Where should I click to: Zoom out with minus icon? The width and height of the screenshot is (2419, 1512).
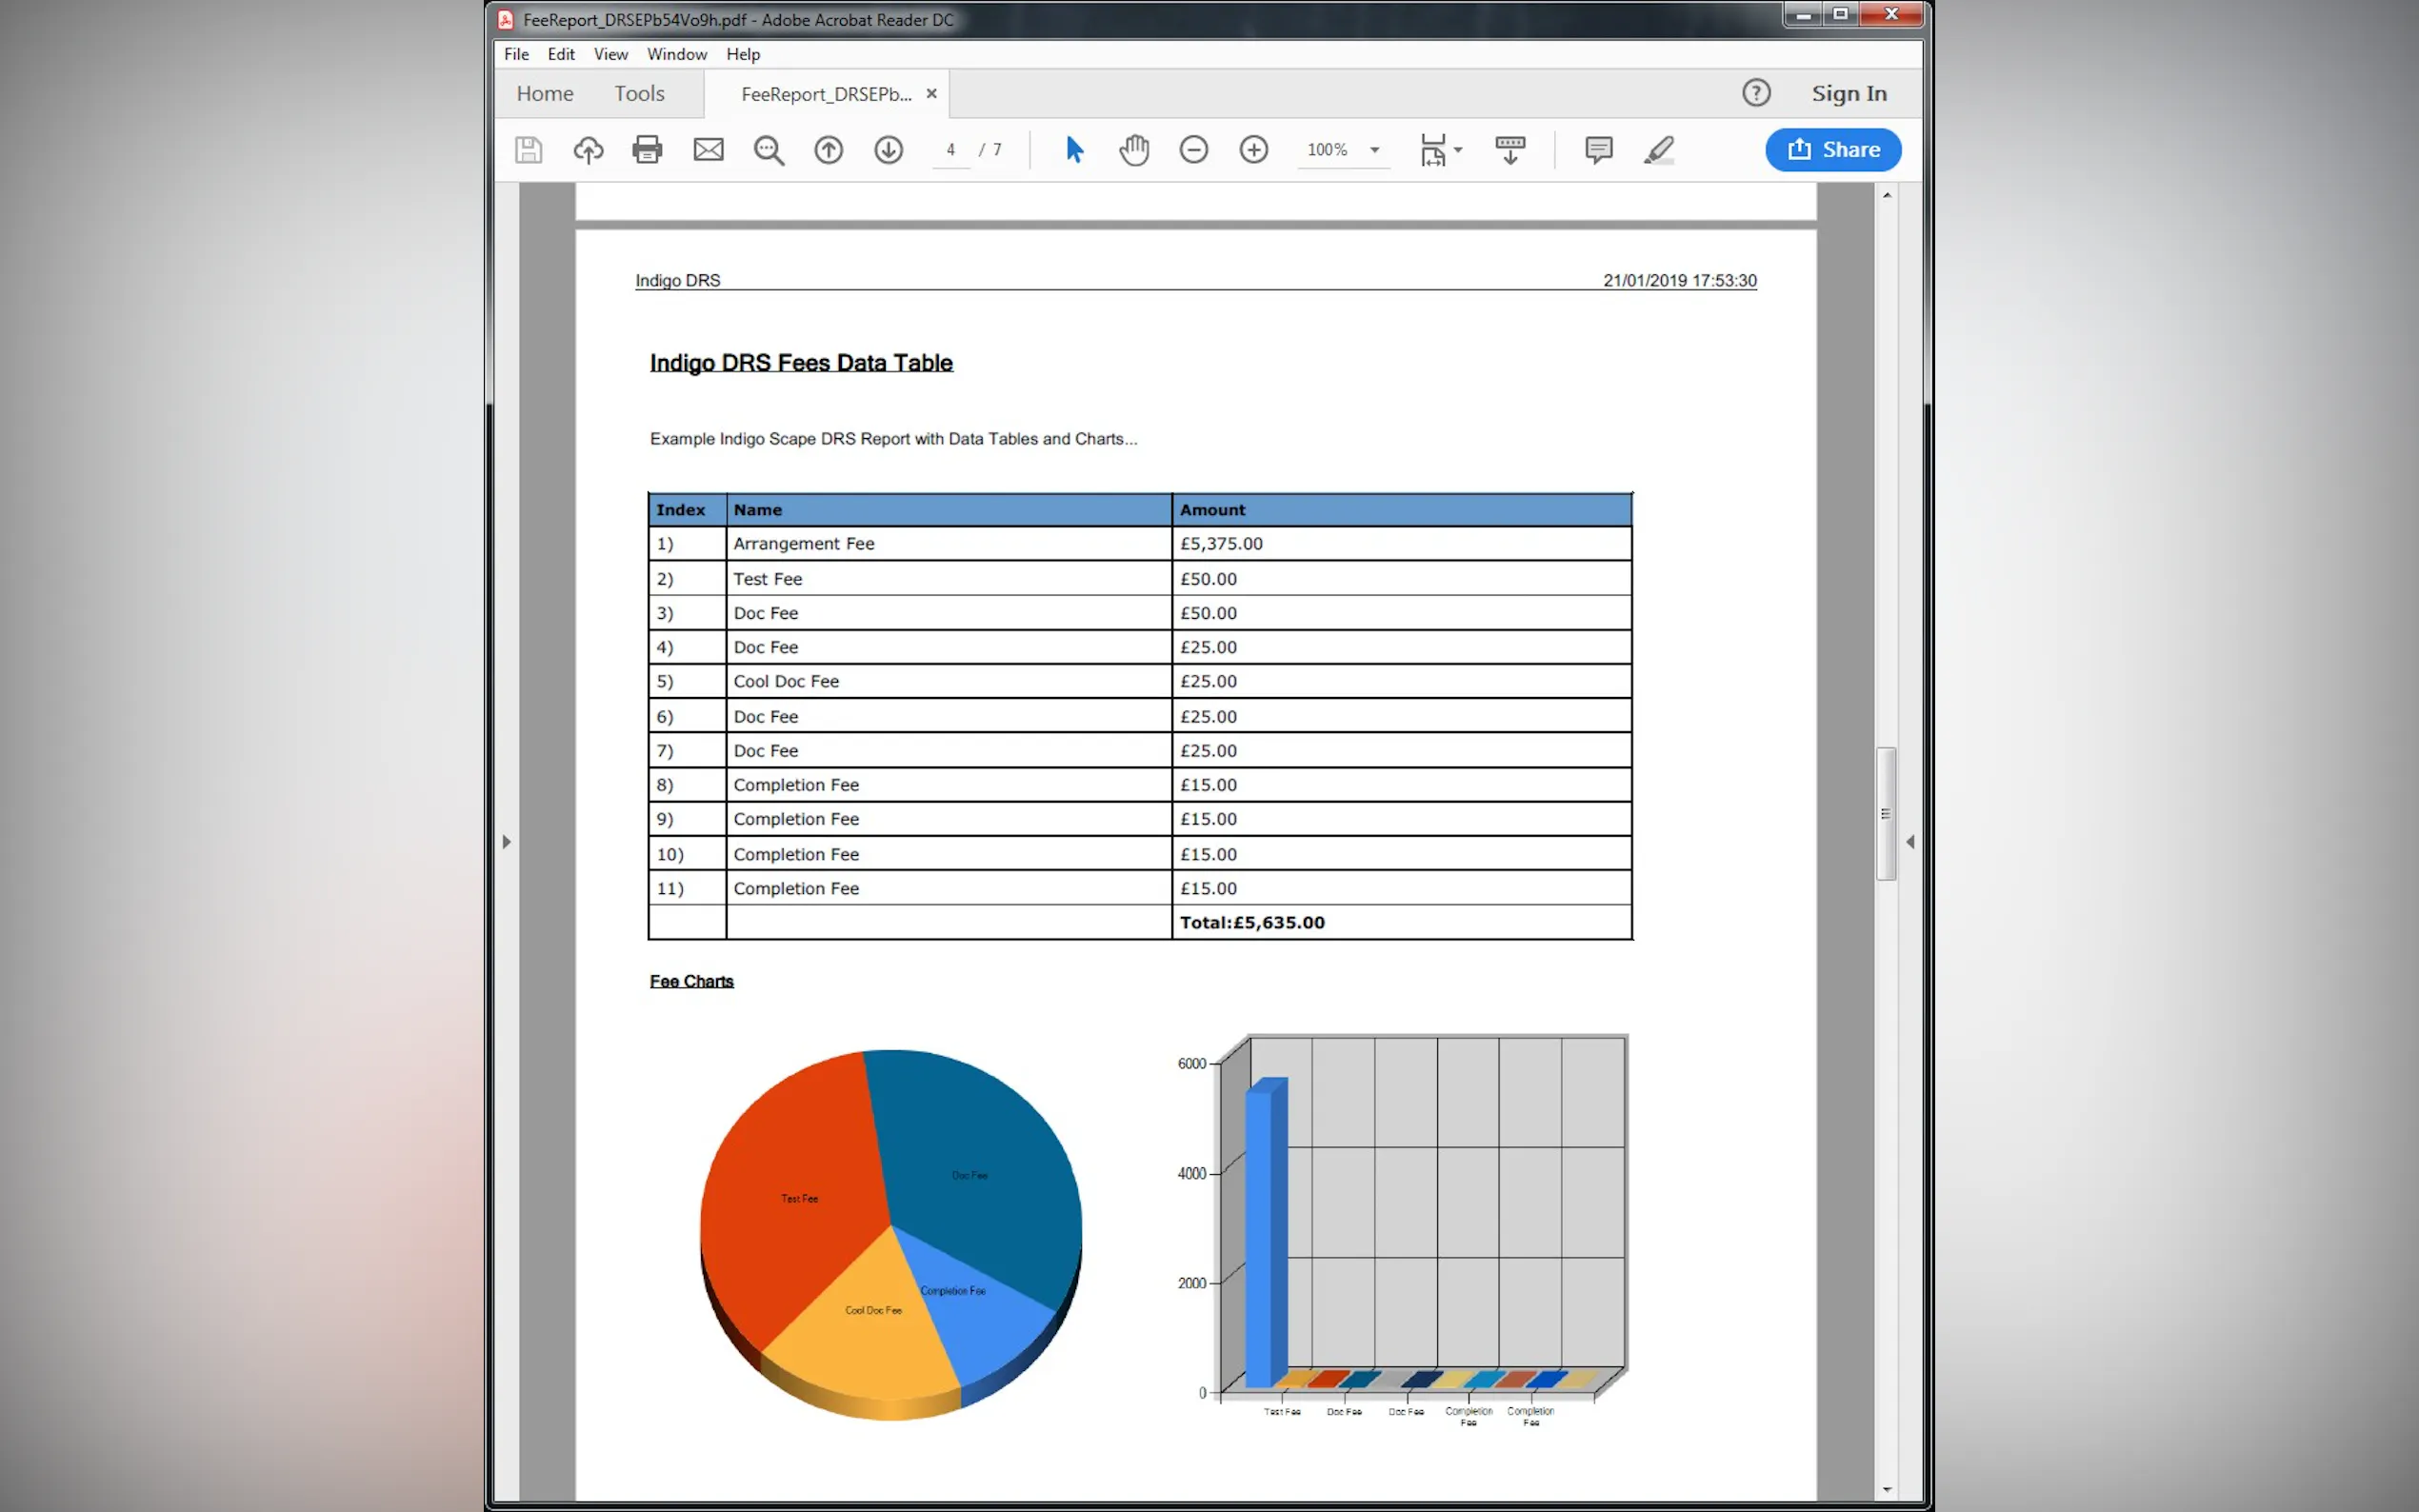coord(1193,150)
